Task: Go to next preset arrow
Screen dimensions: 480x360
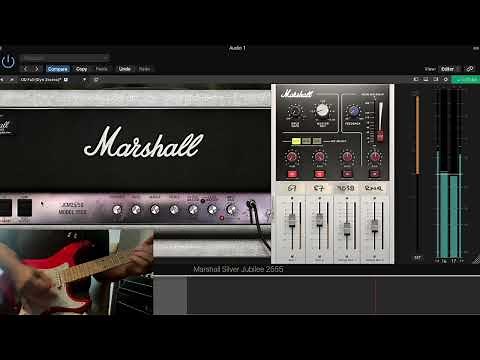Action: pyautogui.click(x=37, y=69)
